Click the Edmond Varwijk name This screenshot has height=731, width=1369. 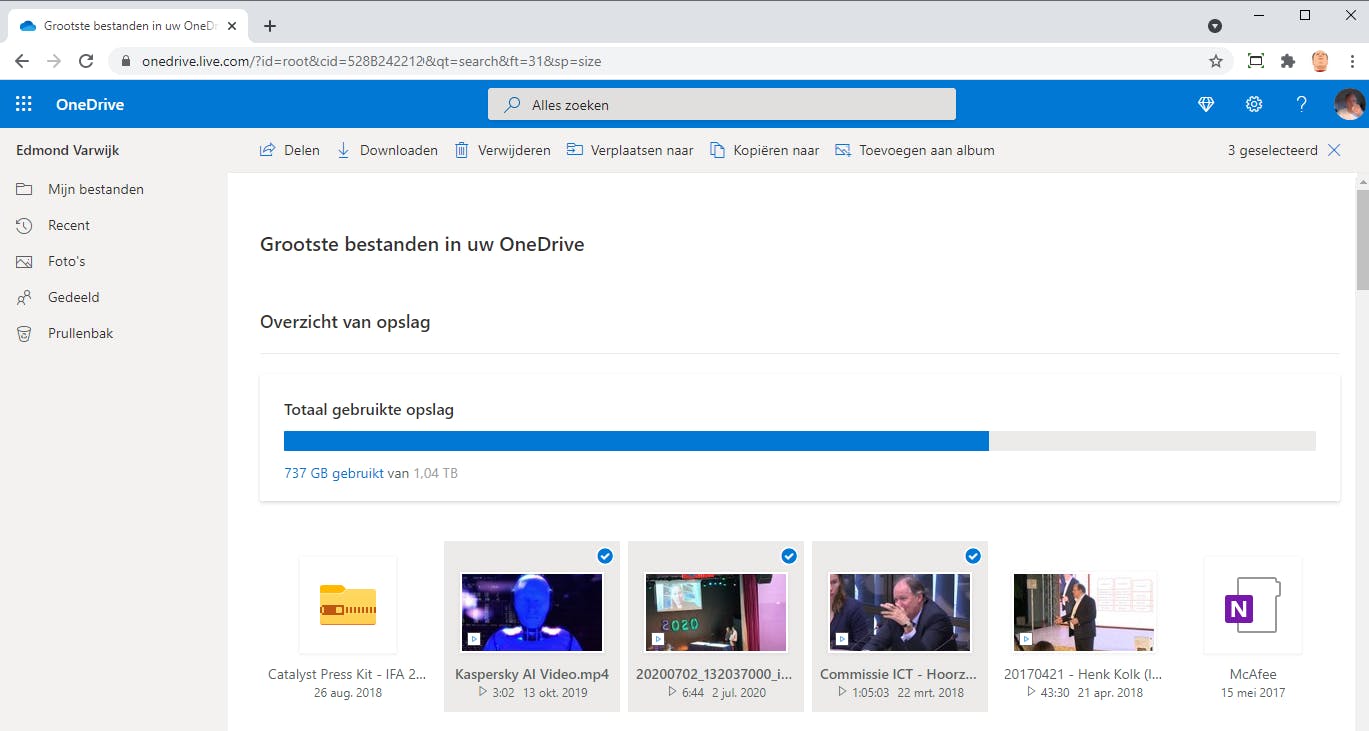(68, 150)
